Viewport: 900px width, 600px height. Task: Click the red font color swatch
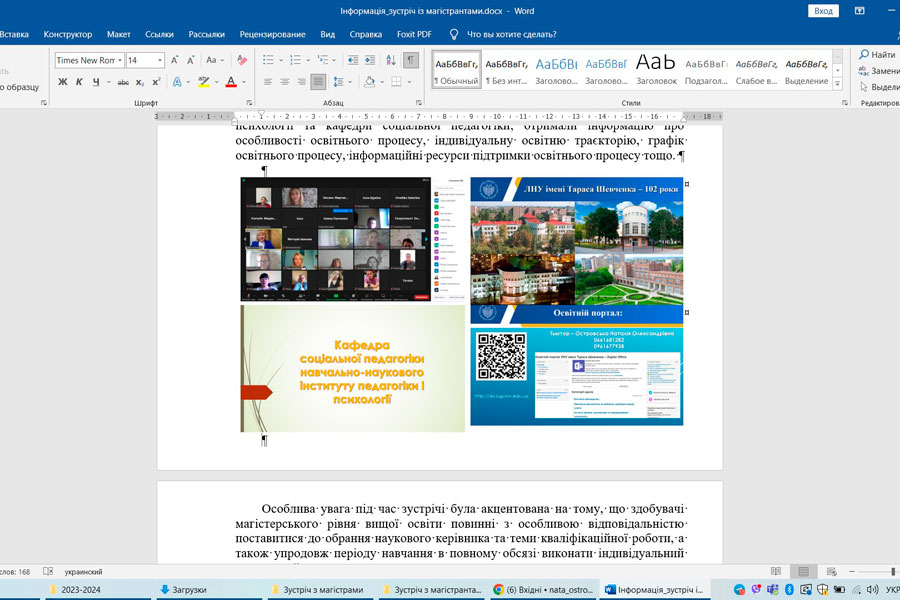coord(231,82)
